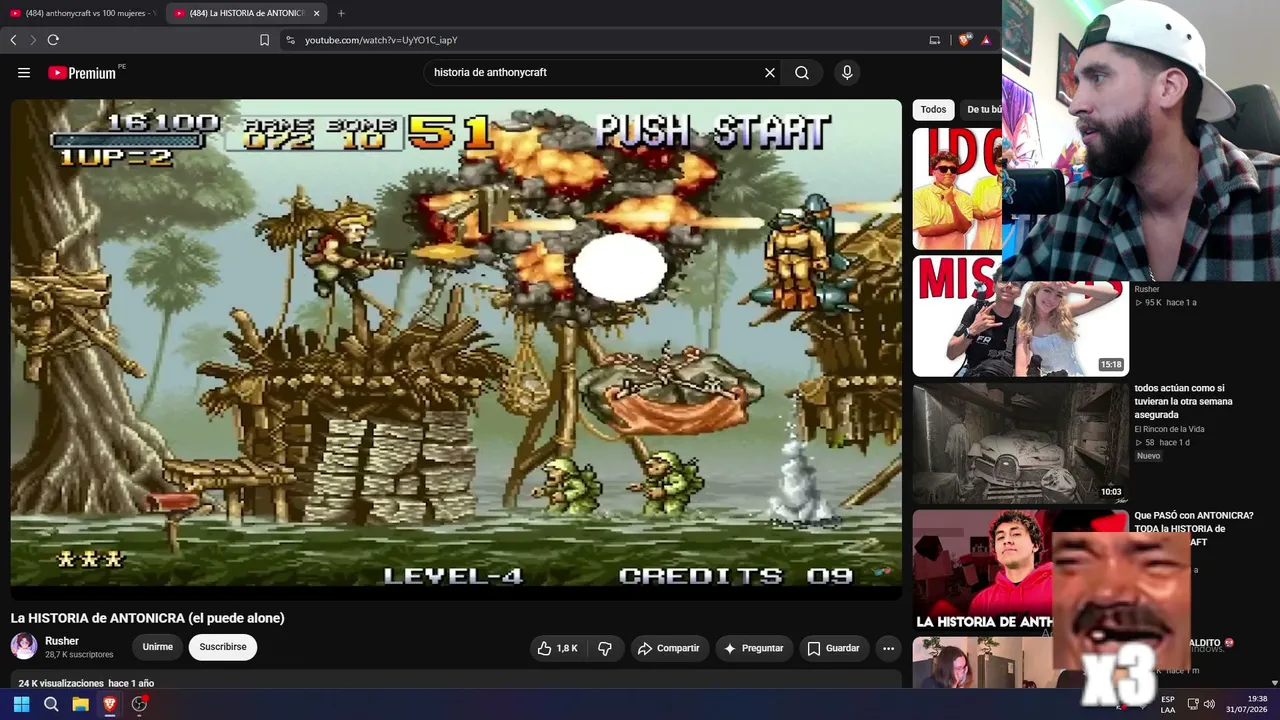
Task: Go back with the browser back arrow
Action: 13,40
